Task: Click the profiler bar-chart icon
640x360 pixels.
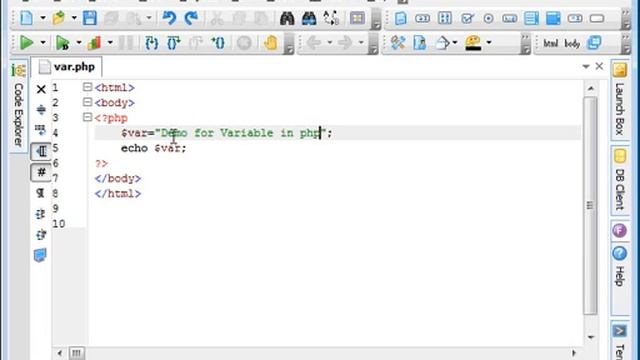Action: pos(94,42)
